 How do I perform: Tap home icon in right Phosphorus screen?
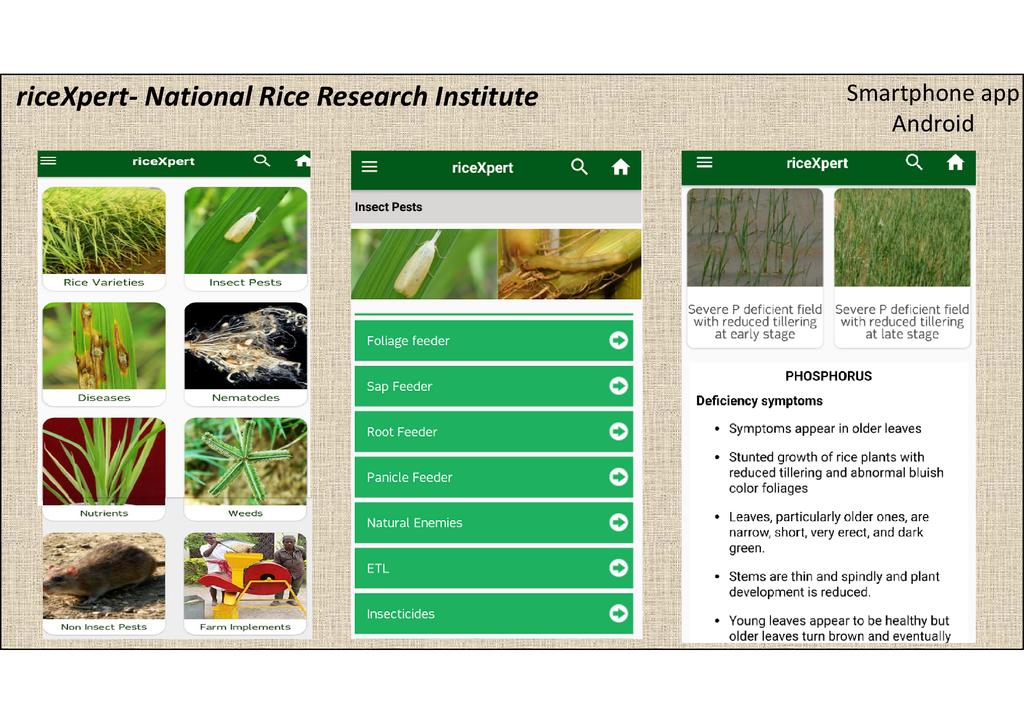[x=955, y=162]
